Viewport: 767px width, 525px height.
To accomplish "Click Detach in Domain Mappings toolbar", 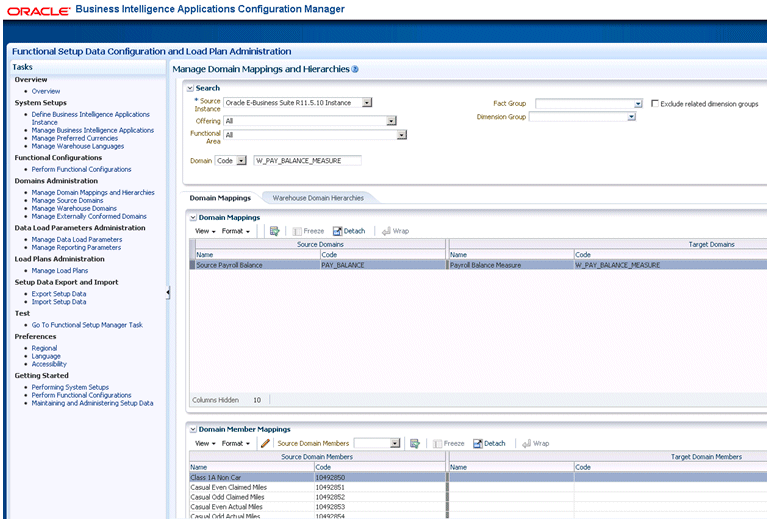I will click(x=349, y=231).
